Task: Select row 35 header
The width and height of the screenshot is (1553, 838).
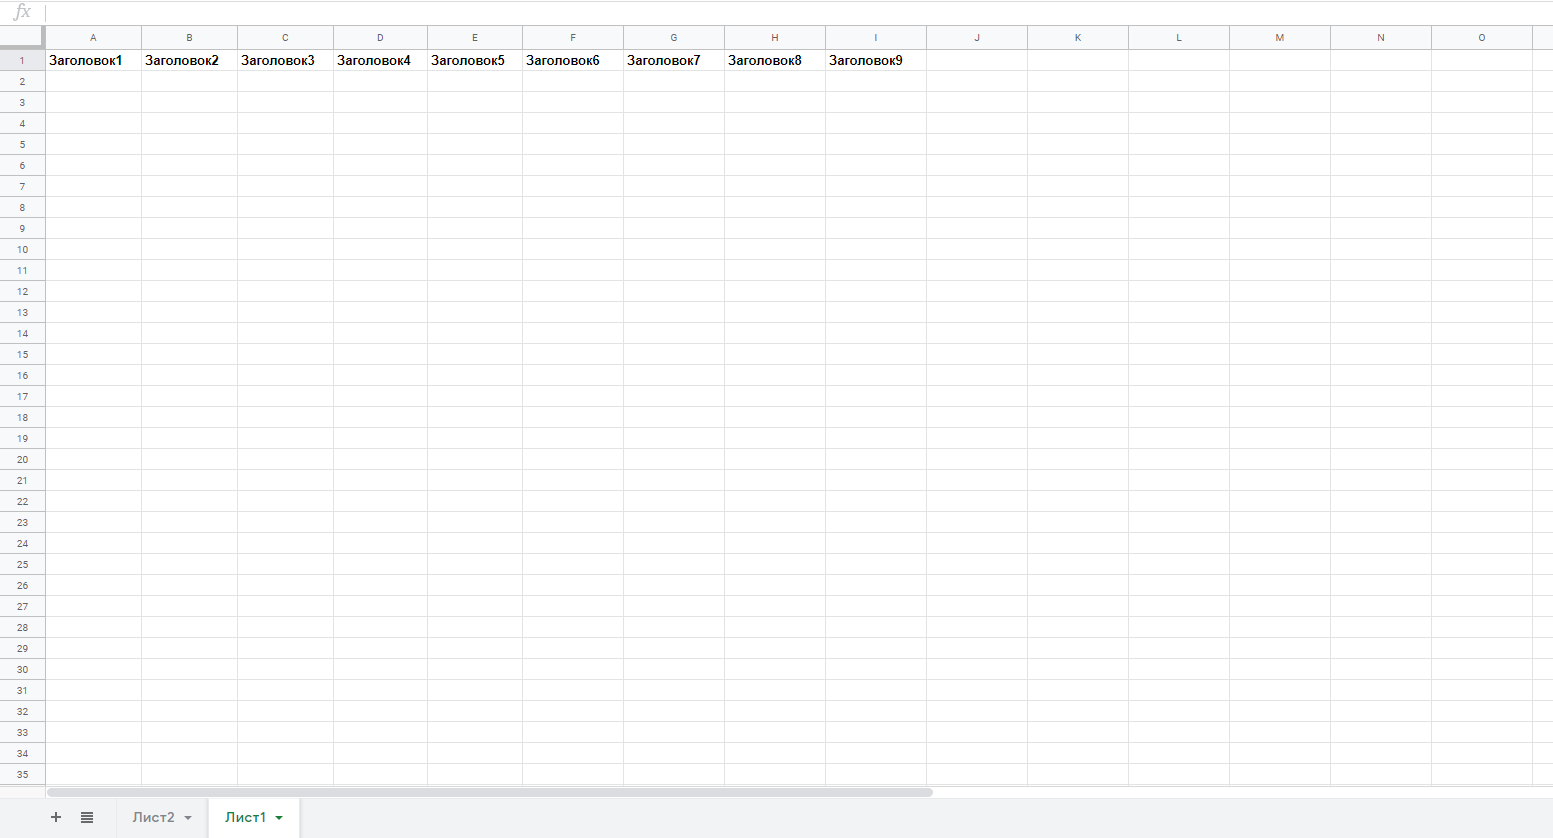Action: [22, 774]
